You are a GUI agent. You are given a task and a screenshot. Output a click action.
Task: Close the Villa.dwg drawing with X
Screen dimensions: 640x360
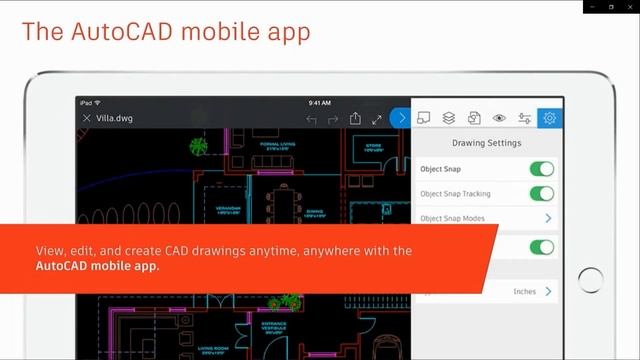coord(87,118)
